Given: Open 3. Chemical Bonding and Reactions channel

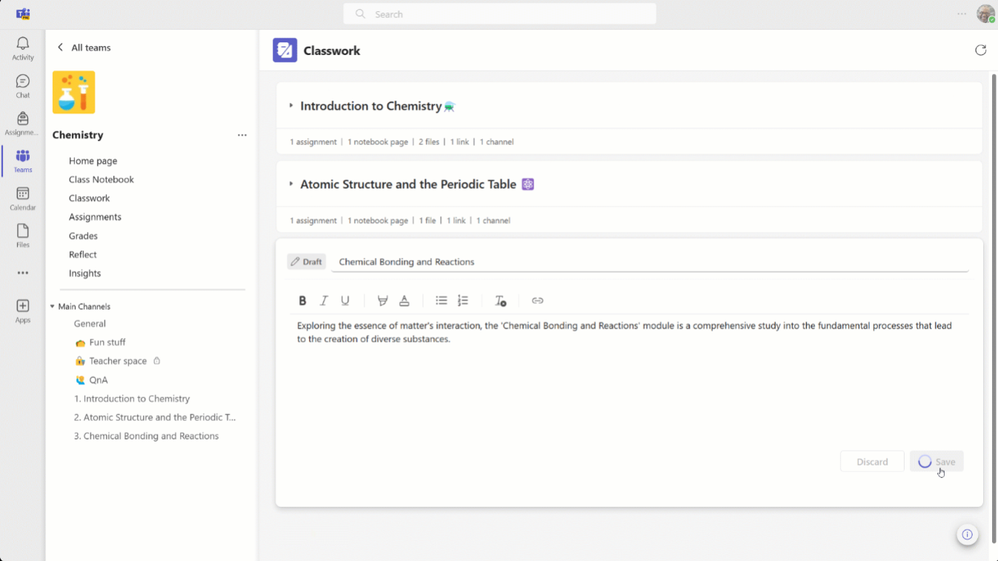Looking at the screenshot, I should click(x=146, y=436).
